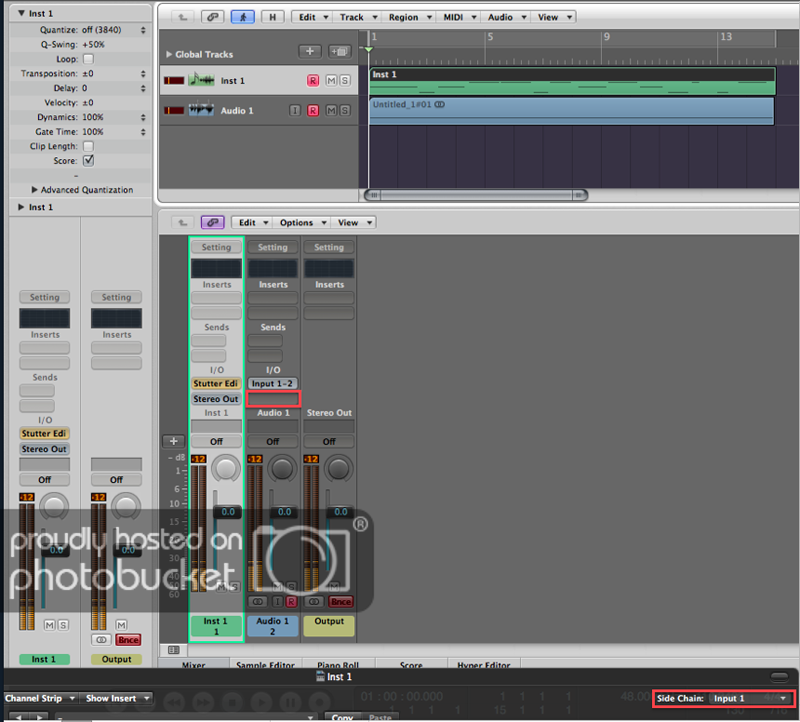Enable the Score checkbox in inspector

tap(88, 160)
